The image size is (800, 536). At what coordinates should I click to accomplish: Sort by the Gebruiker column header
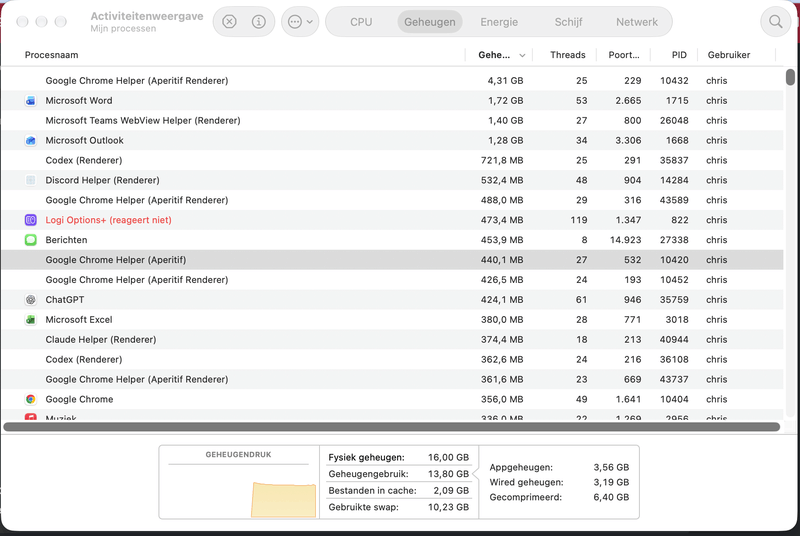tap(729, 55)
